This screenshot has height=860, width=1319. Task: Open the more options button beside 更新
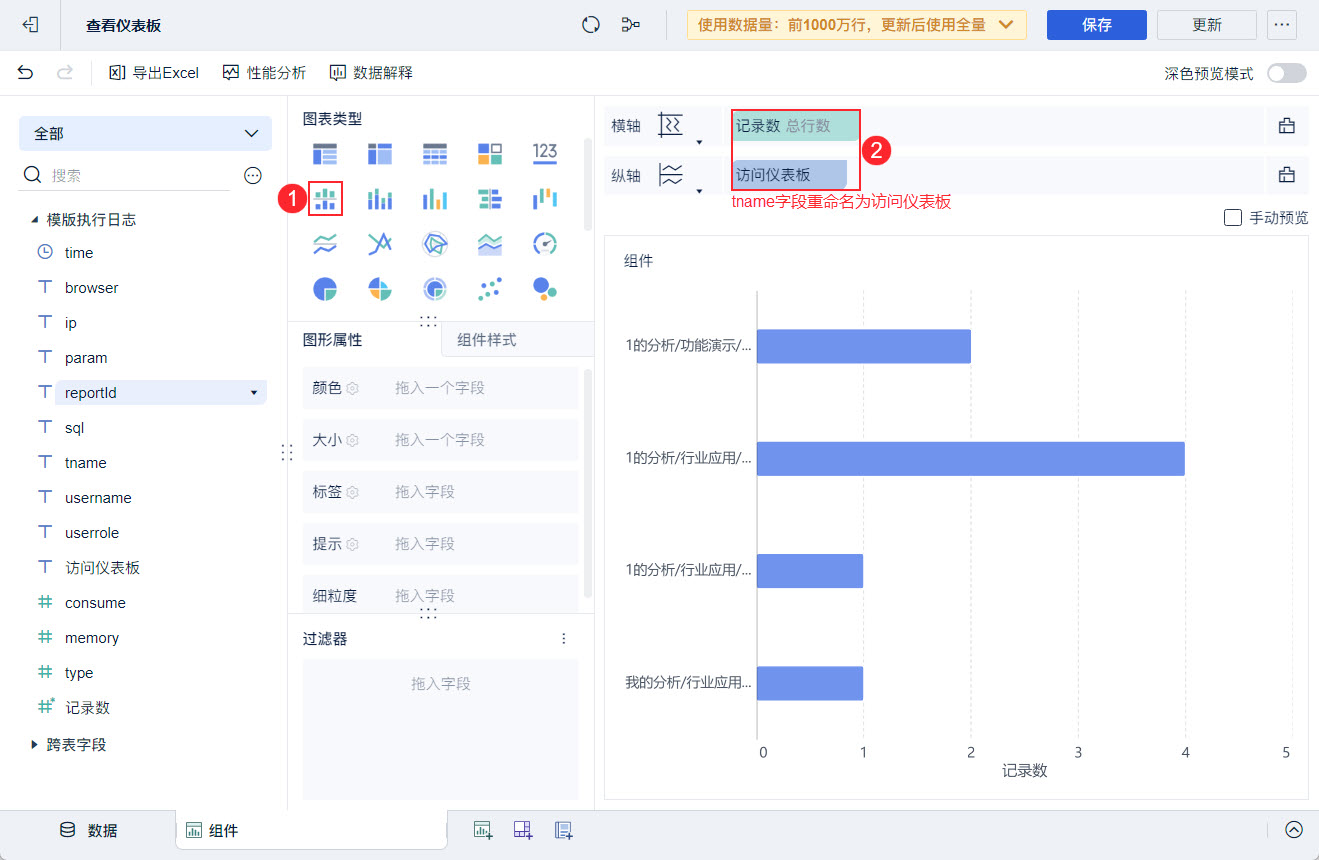(1282, 25)
